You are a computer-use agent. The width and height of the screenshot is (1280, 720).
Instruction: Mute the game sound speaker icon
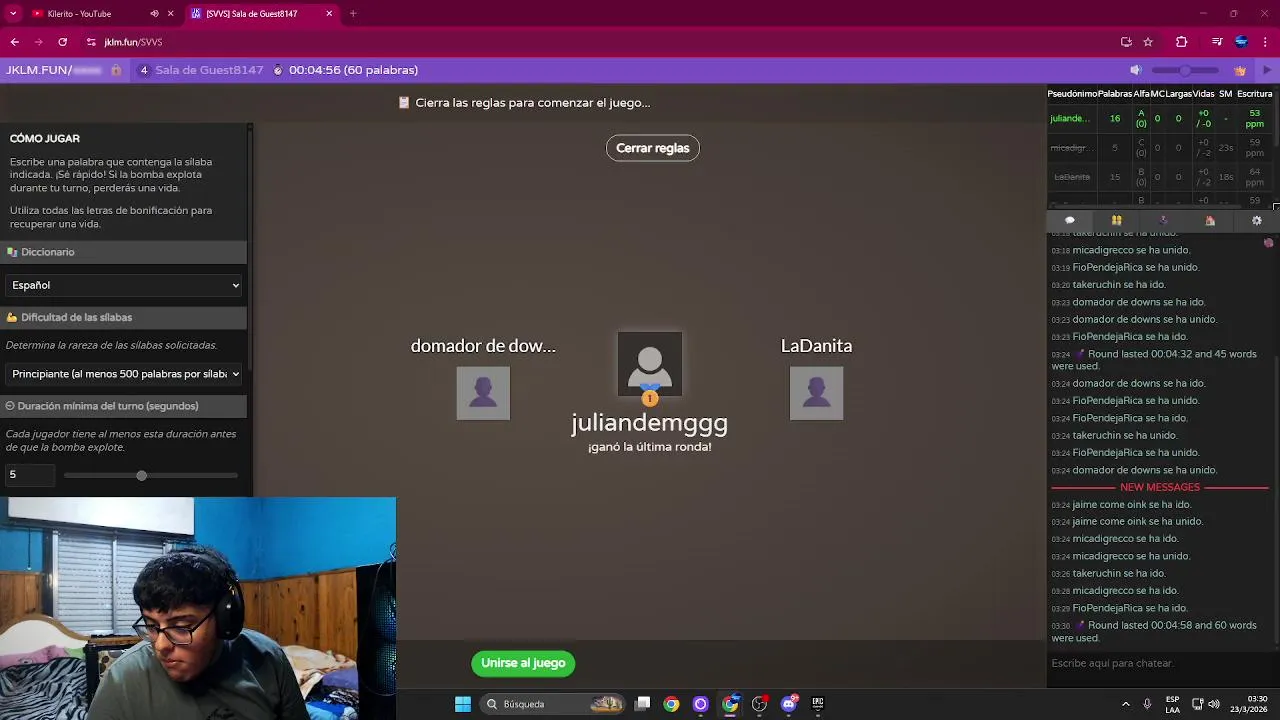coord(1135,70)
